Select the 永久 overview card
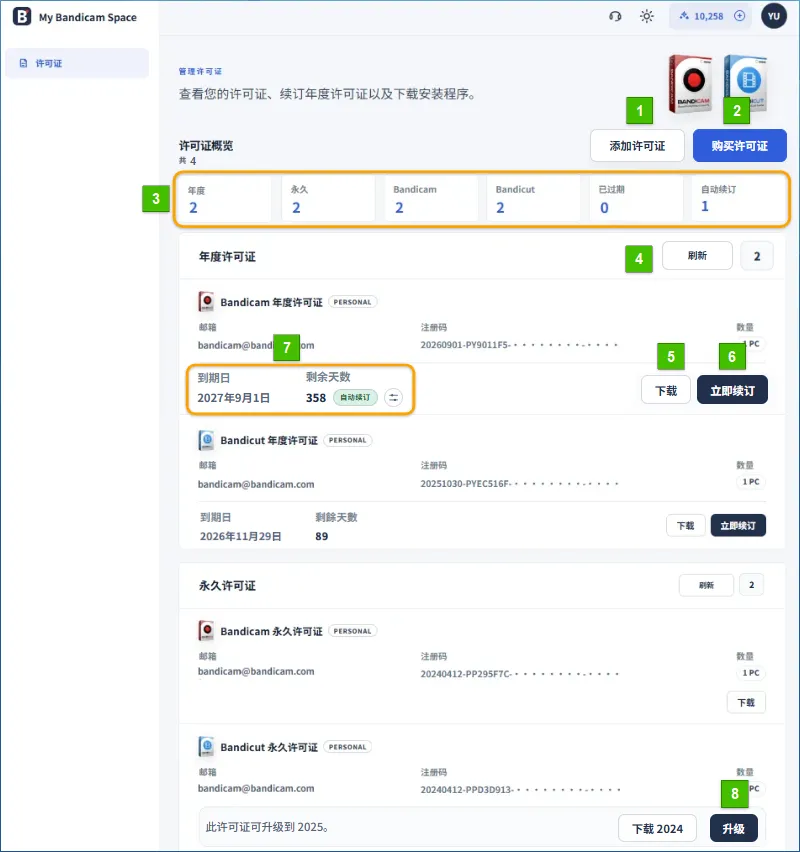Viewport: 800px width, 852px height. tap(328, 199)
